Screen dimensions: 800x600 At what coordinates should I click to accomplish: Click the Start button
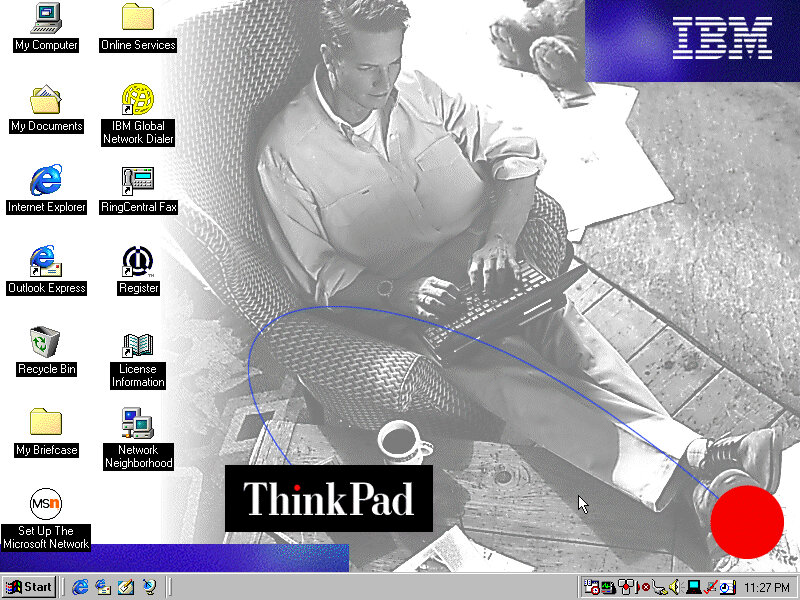pos(29,587)
